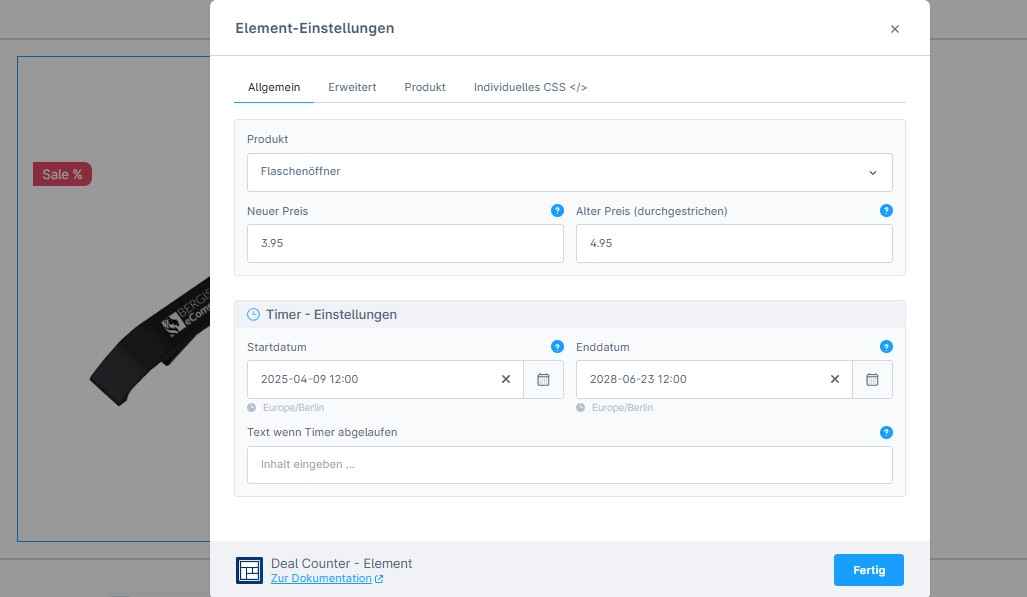The width and height of the screenshot is (1027, 597).
Task: Switch to the Erweitert tab
Action: click(x=352, y=88)
